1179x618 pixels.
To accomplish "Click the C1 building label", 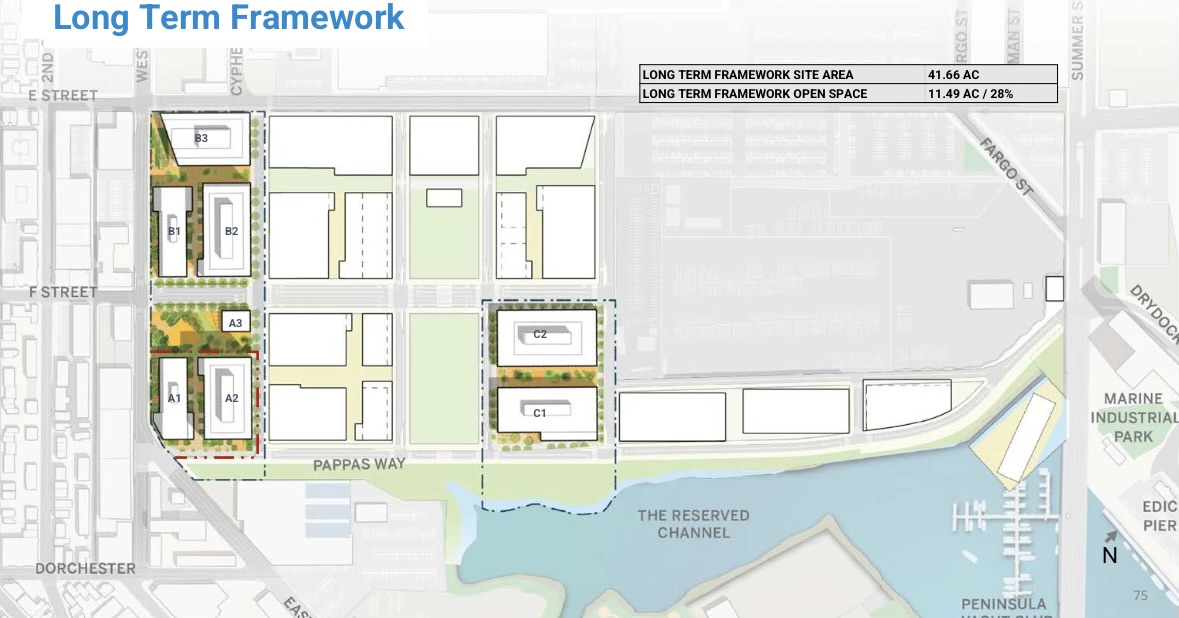I will point(539,413).
